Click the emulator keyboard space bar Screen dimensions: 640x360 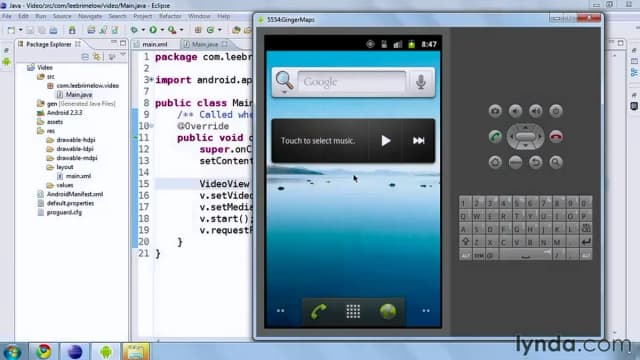[x=526, y=255]
